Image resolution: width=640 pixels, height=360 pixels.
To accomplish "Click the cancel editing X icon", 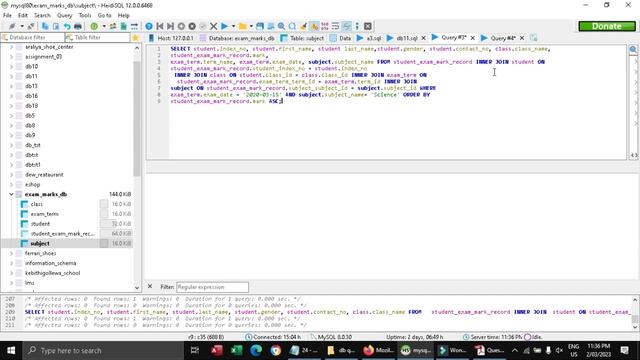I will (213, 26).
